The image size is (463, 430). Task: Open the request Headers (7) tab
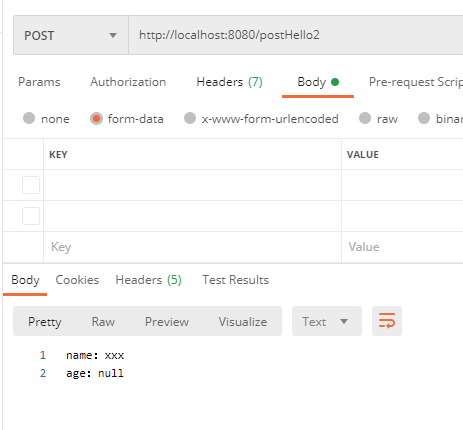[x=229, y=82]
